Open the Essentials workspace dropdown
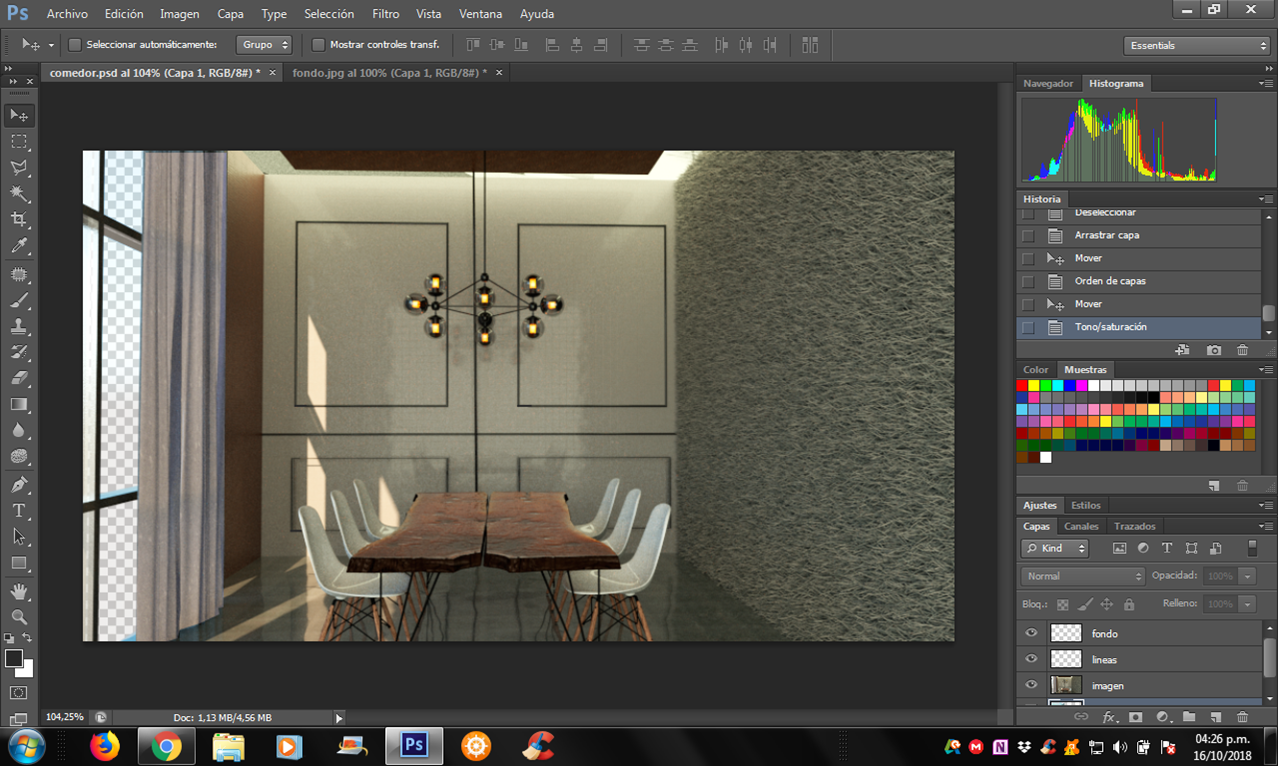The width and height of the screenshot is (1278, 766). 1196,46
